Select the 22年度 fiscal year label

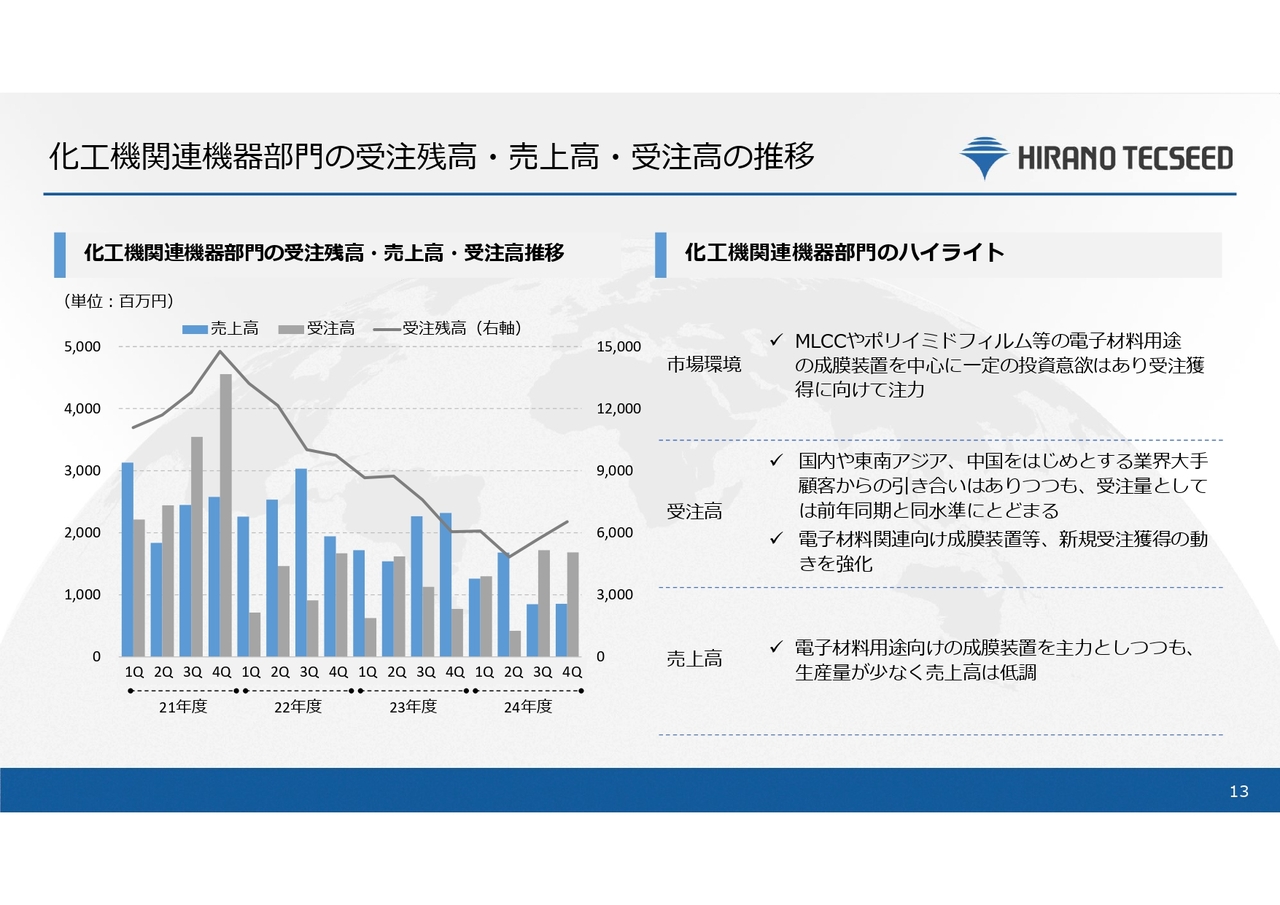coord(298,707)
